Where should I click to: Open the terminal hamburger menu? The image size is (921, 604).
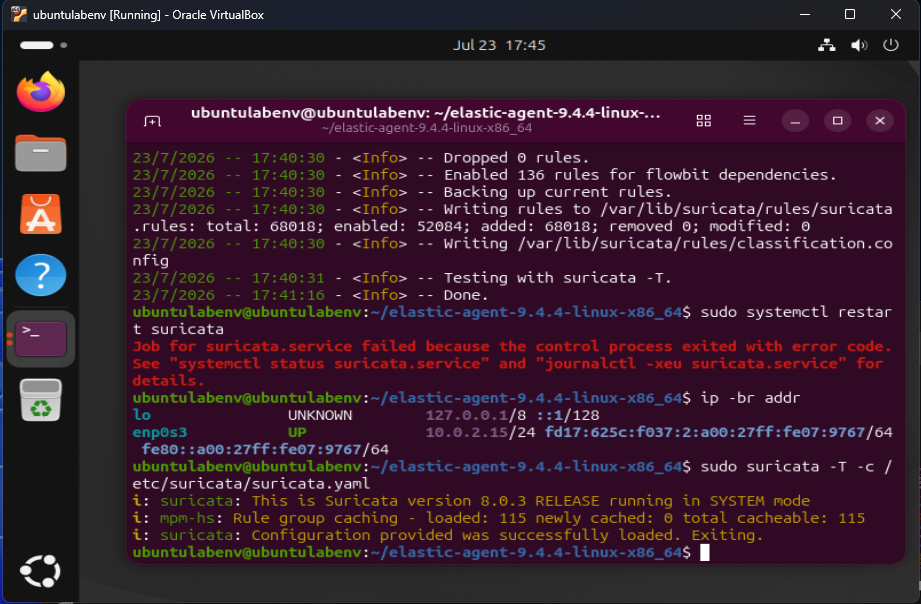(749, 120)
